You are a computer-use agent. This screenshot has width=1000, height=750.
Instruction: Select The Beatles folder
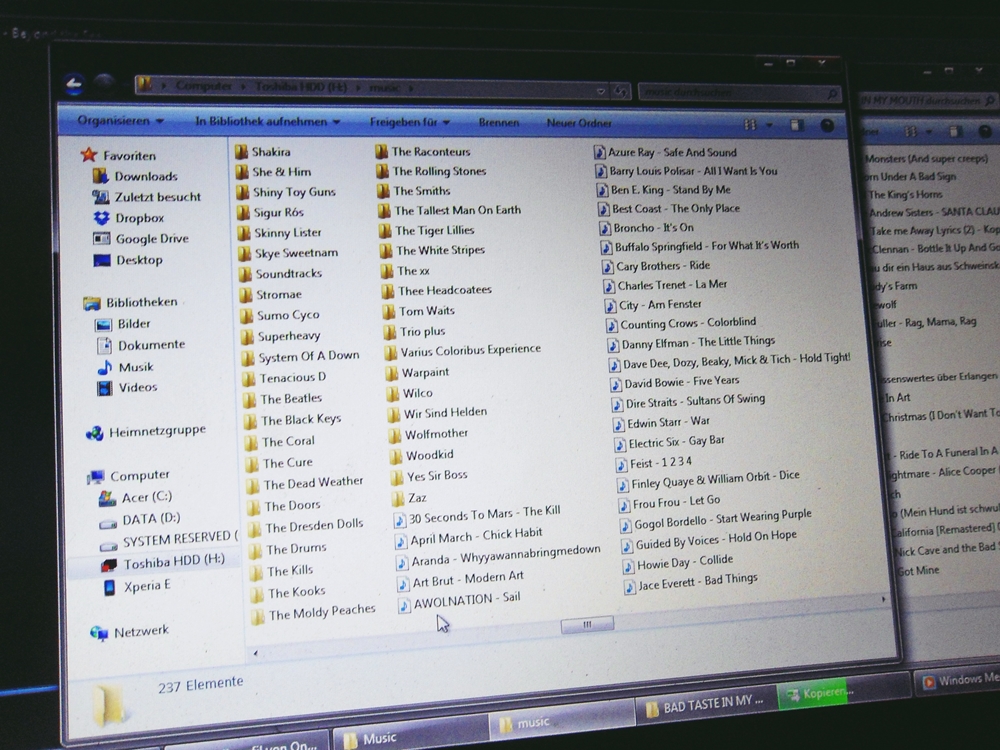tap(283, 399)
